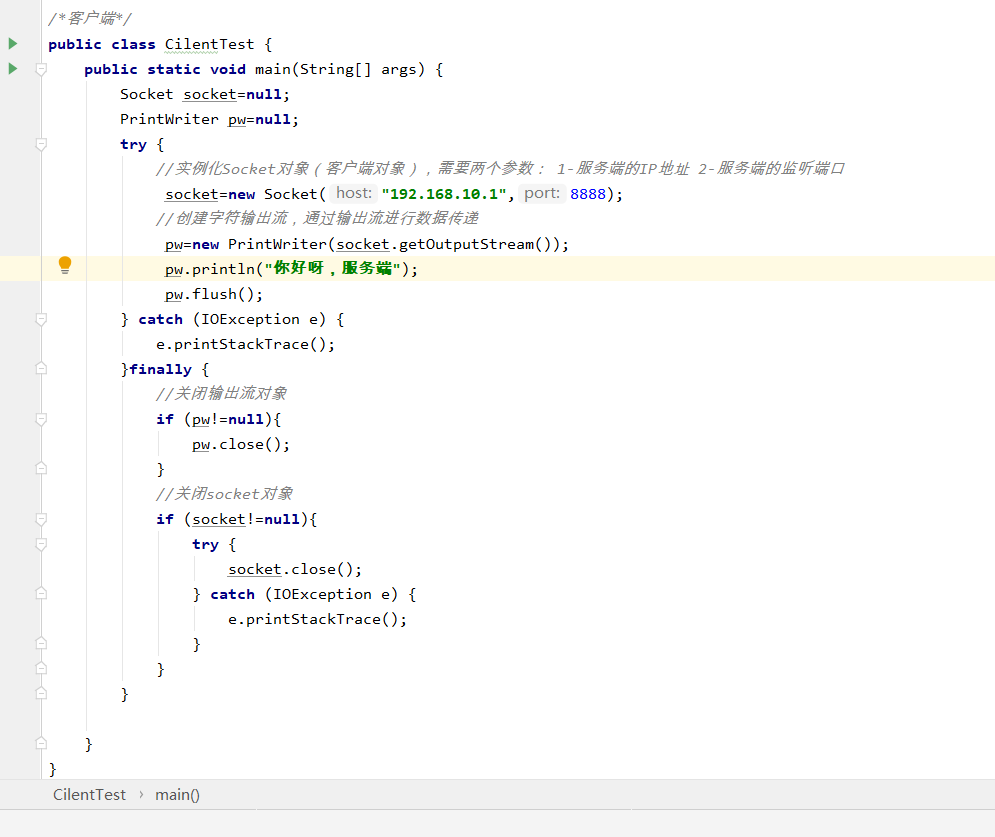
Task: Click Socket socket=null declaration
Action: tap(204, 95)
